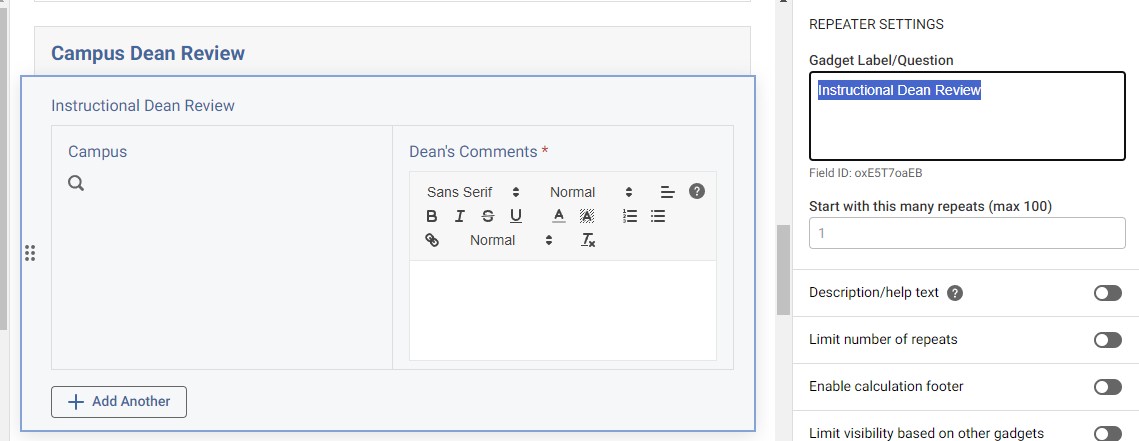Open the Normal dropdown beside the link icon

tap(511, 240)
